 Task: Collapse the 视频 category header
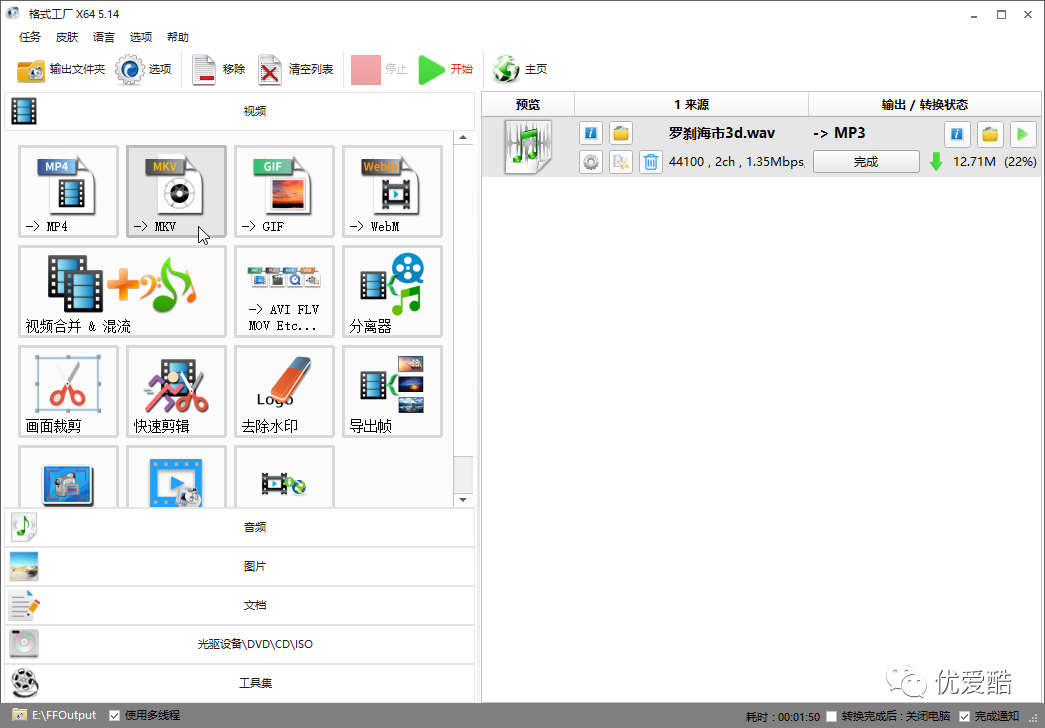240,111
